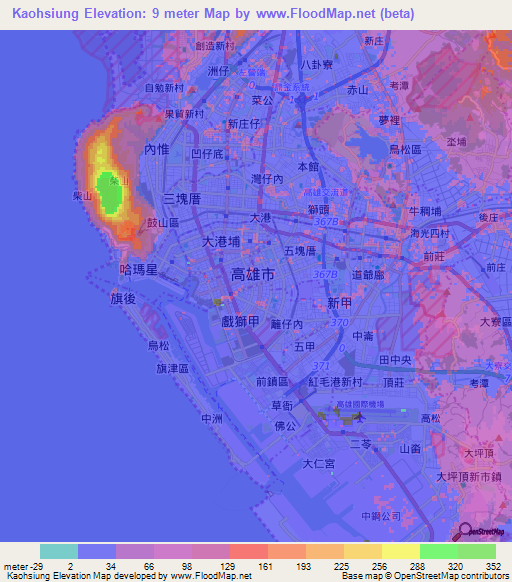Click the 牛稠埔 map label
Screen dimensions: 512x582
coord(425,212)
